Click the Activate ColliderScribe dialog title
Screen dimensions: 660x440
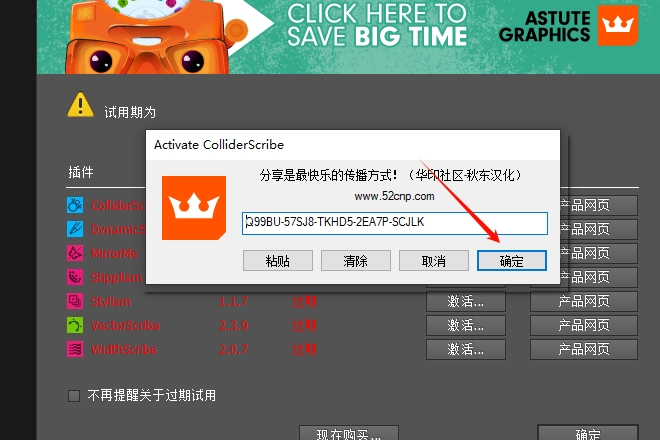tap(219, 145)
